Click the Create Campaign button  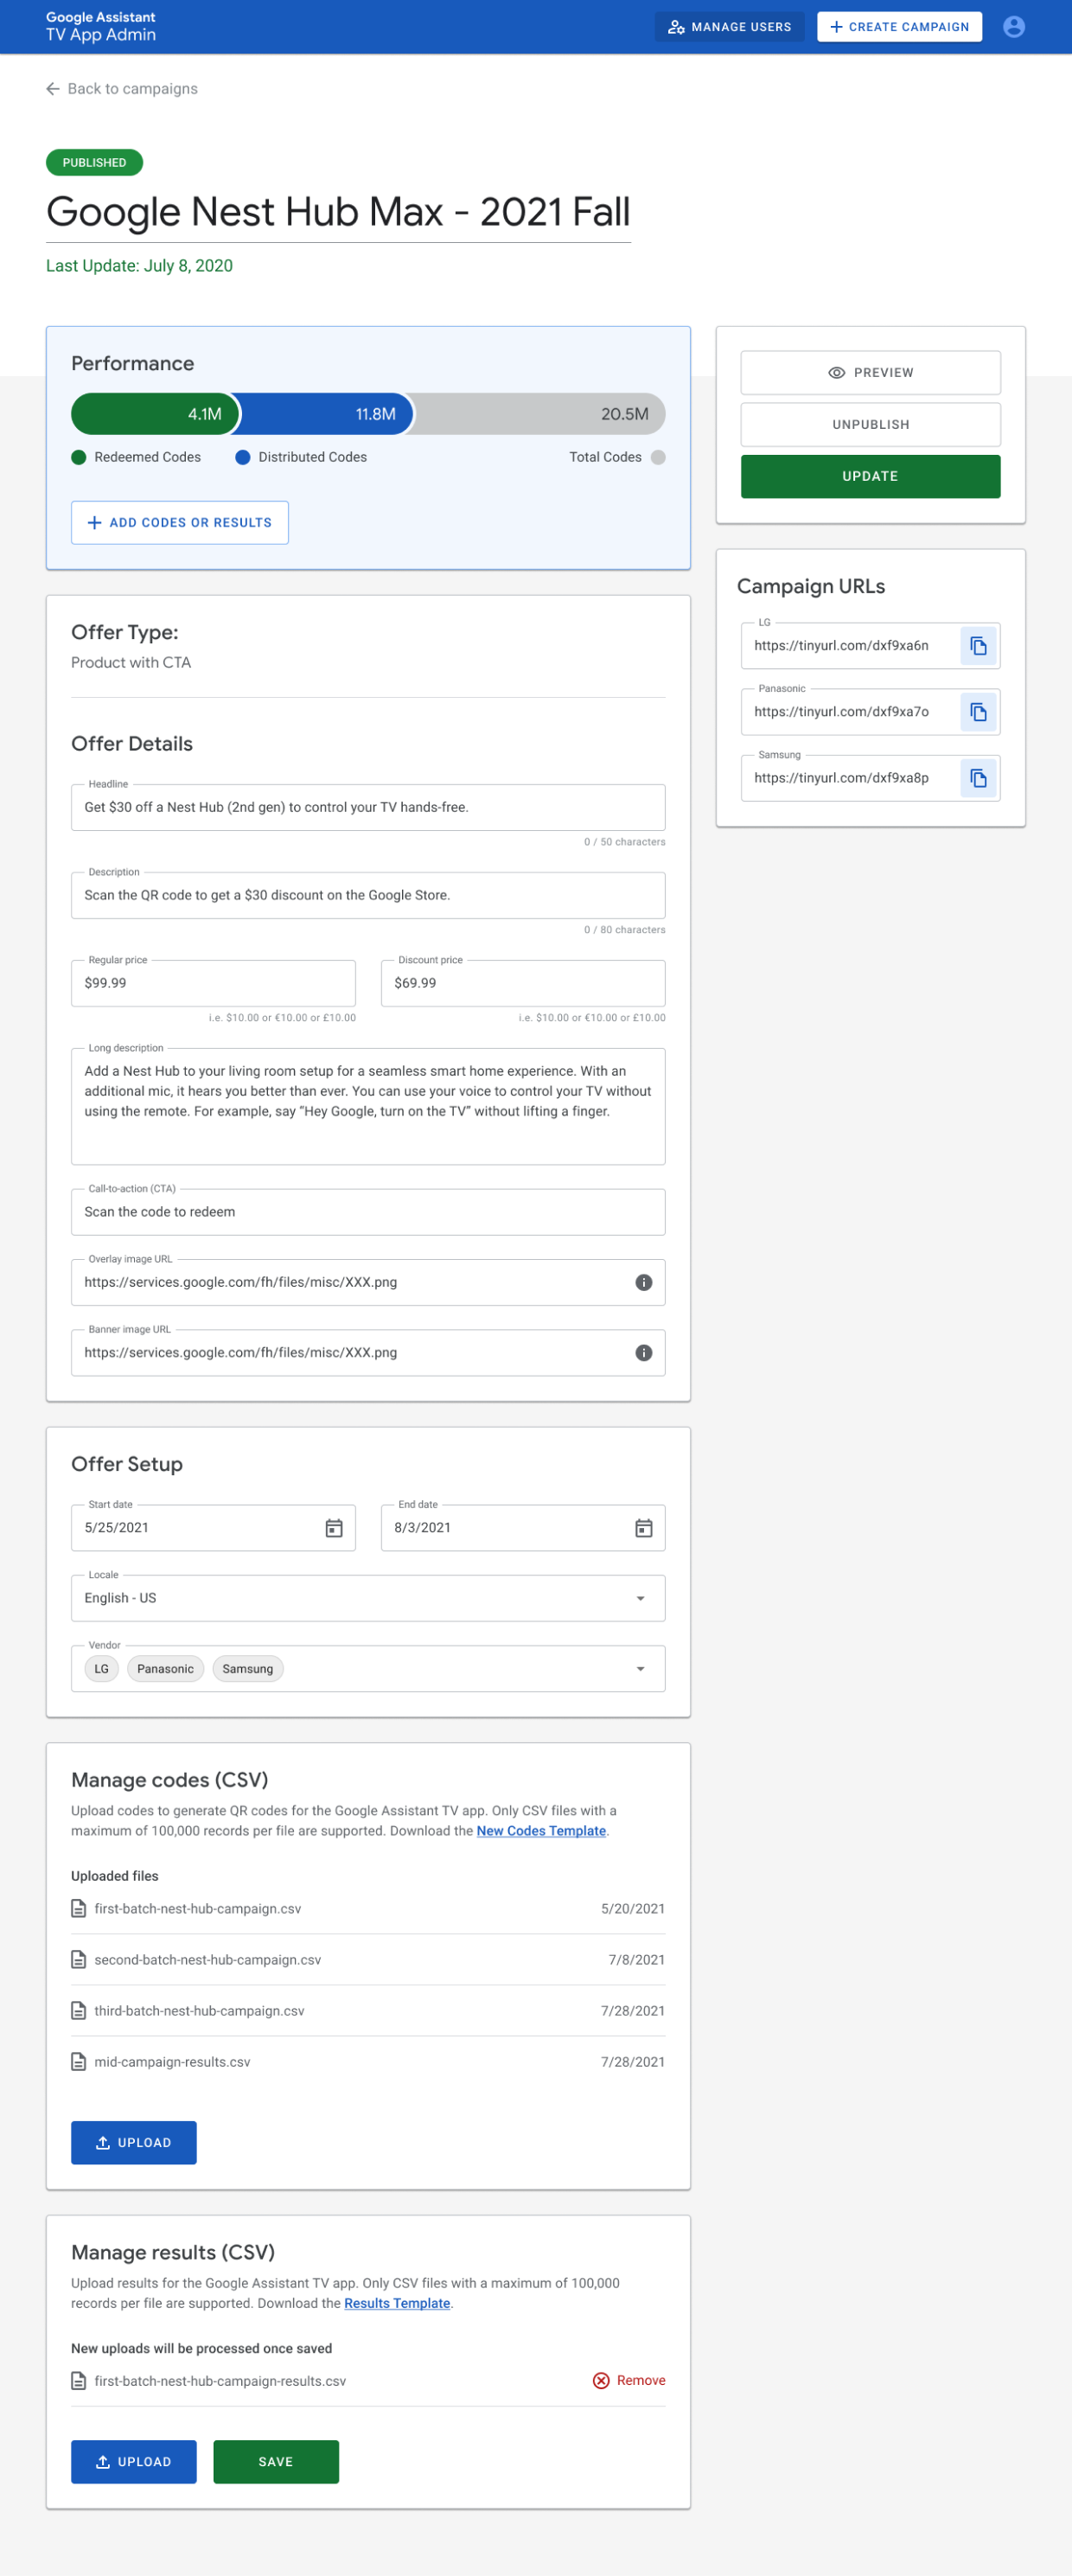pyautogui.click(x=899, y=27)
